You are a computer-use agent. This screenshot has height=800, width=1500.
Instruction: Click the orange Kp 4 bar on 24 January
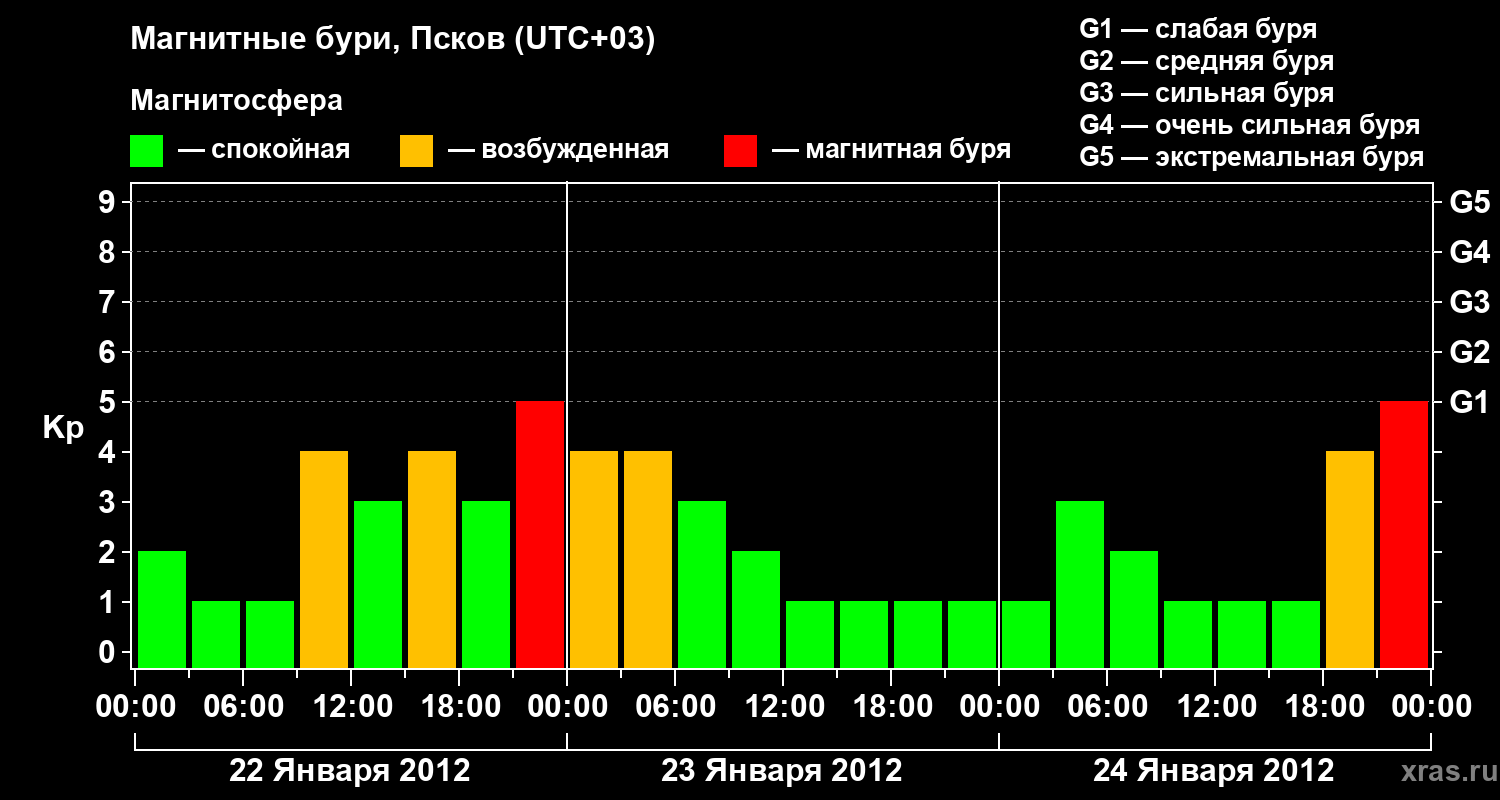pyautogui.click(x=1350, y=559)
